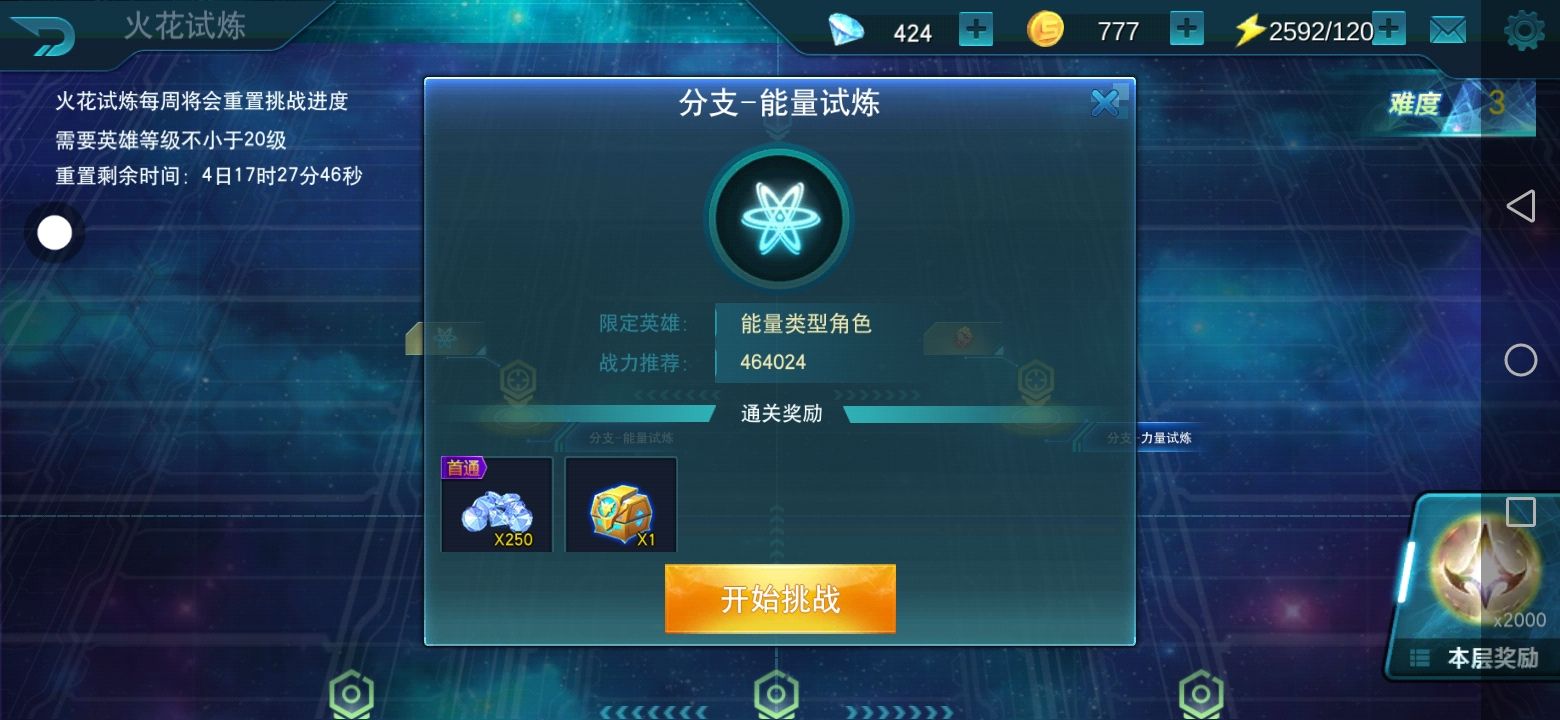
Task: View the treasure chest X1 reward
Action: tap(621, 504)
